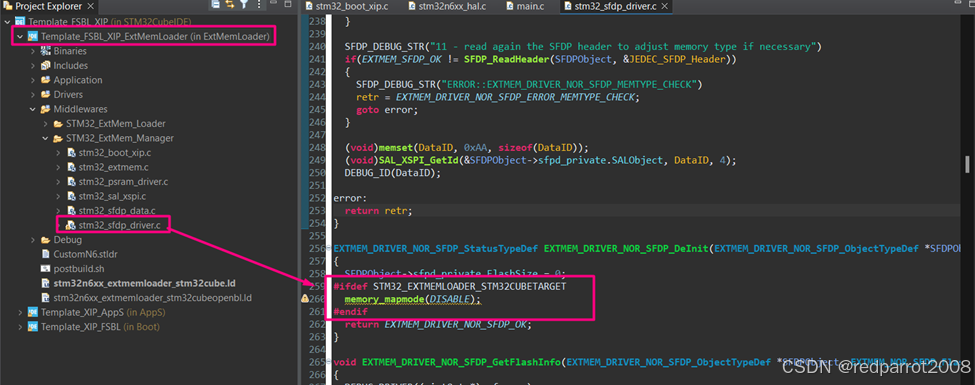
Task: Expand STM32_ExtMem_Loader folder
Action: [45, 124]
